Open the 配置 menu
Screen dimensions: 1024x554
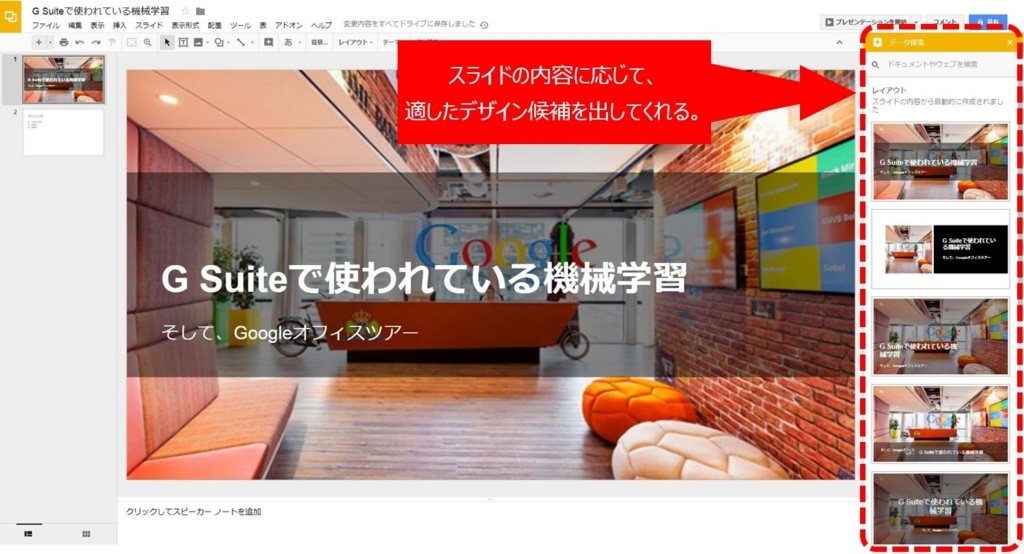215,25
